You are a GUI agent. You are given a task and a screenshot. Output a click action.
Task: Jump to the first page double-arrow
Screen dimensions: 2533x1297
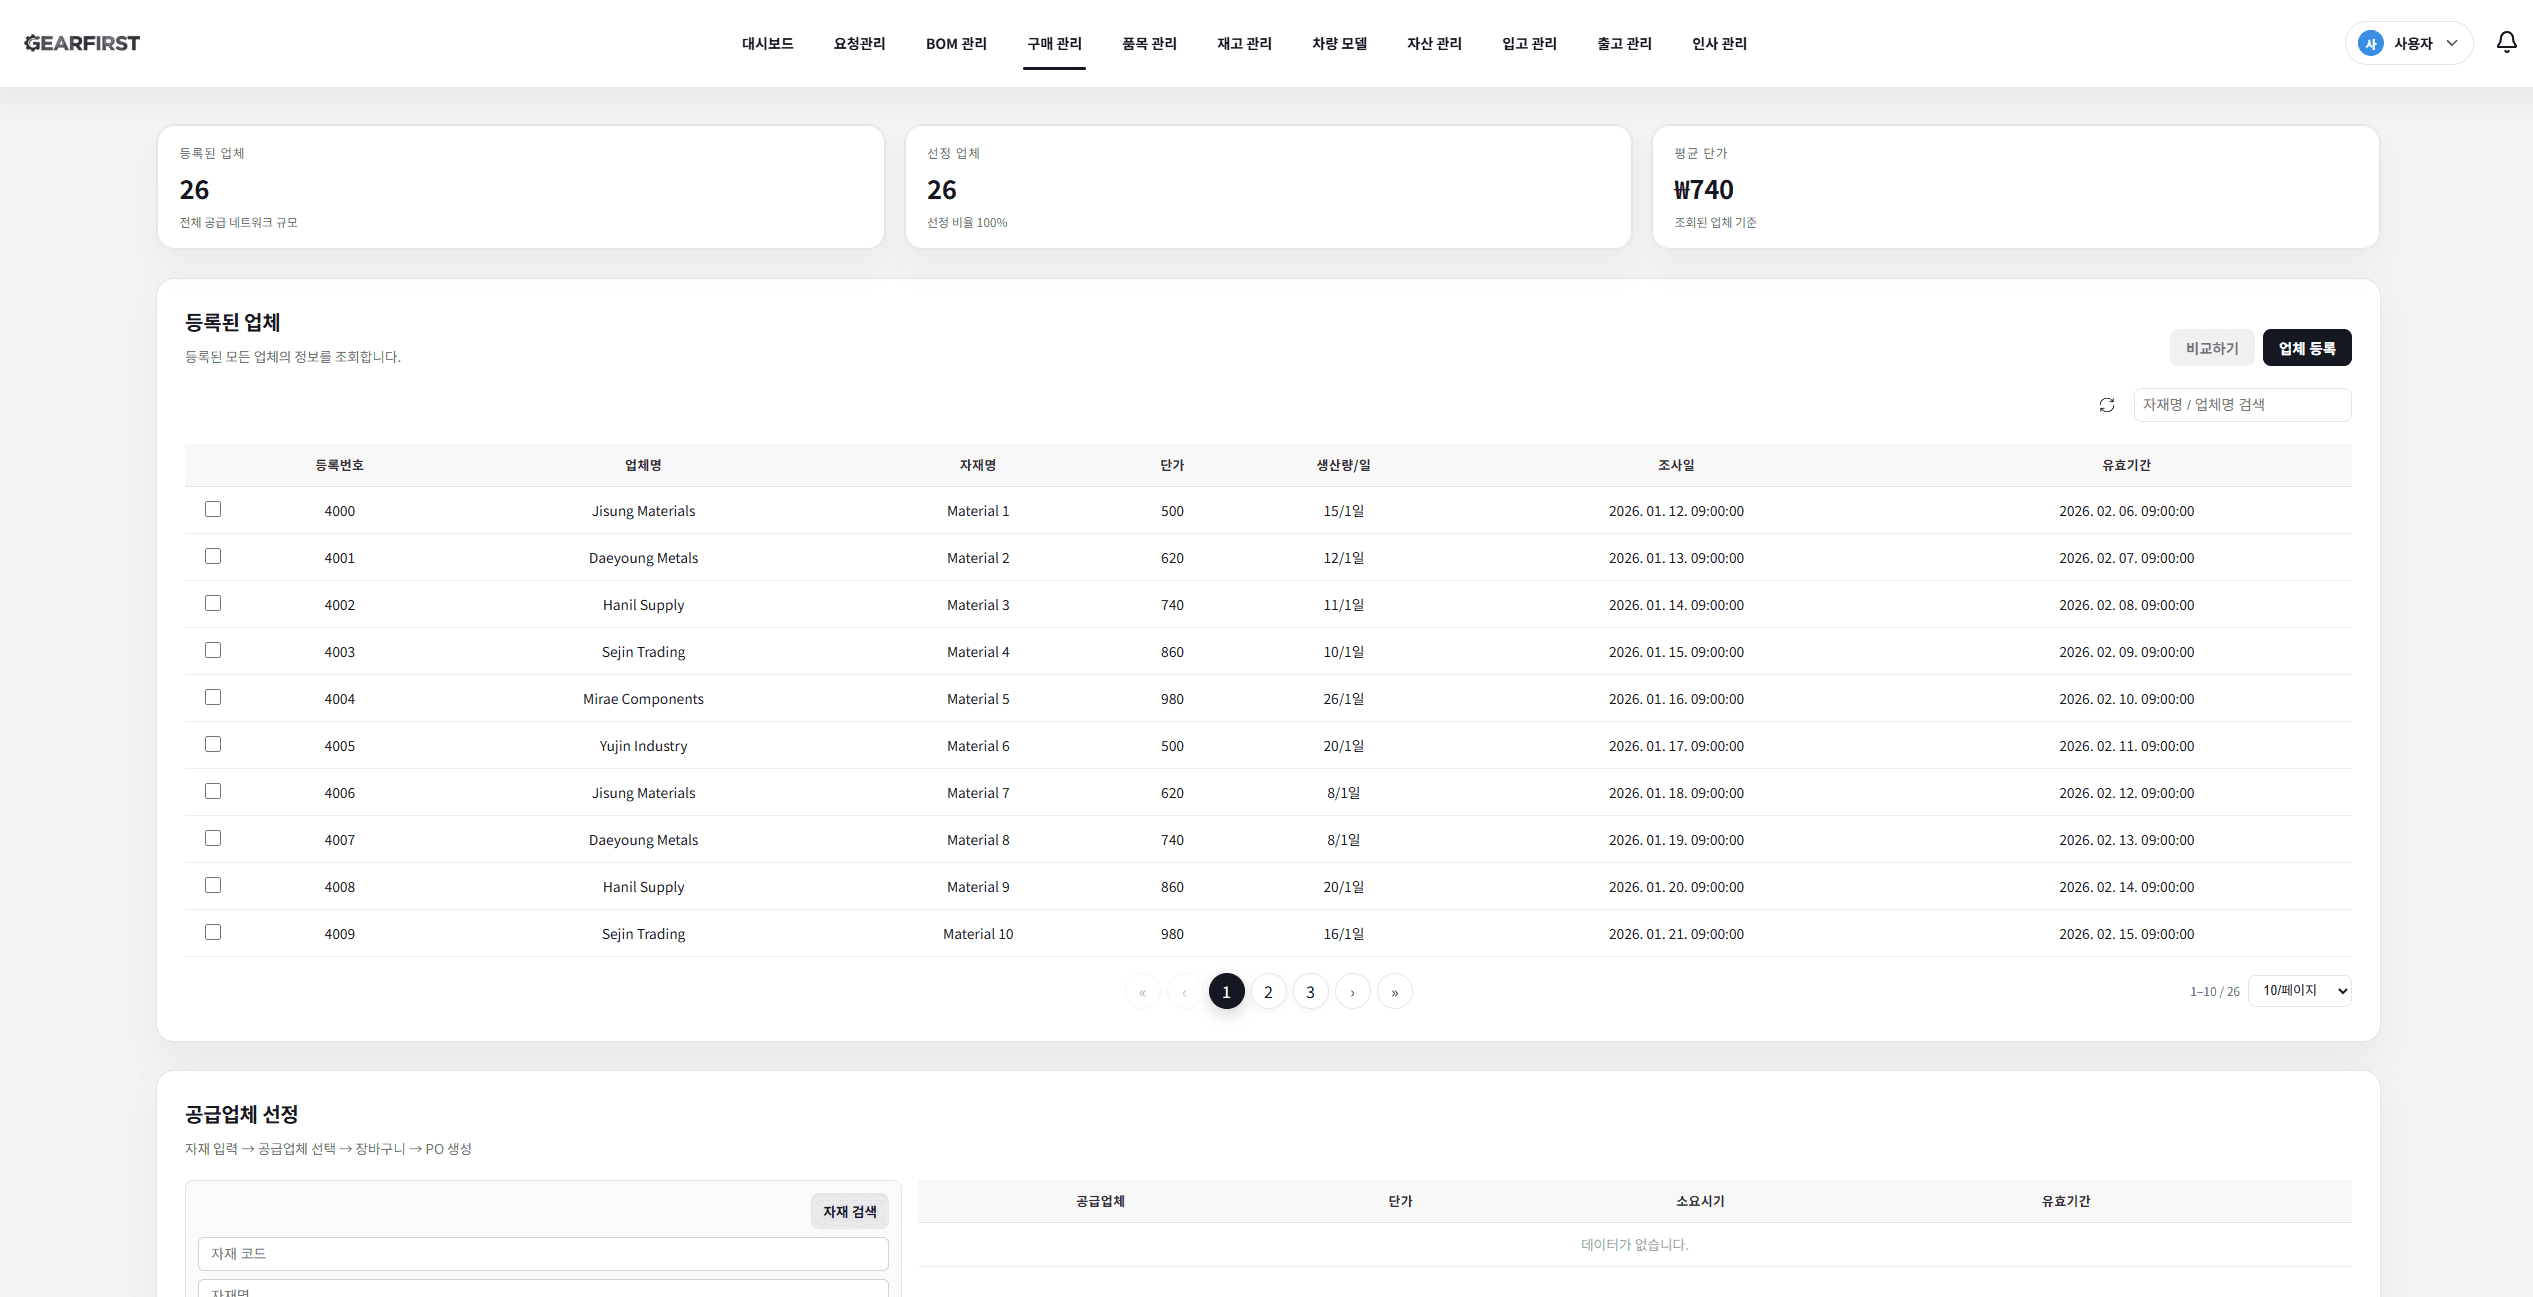(1142, 992)
